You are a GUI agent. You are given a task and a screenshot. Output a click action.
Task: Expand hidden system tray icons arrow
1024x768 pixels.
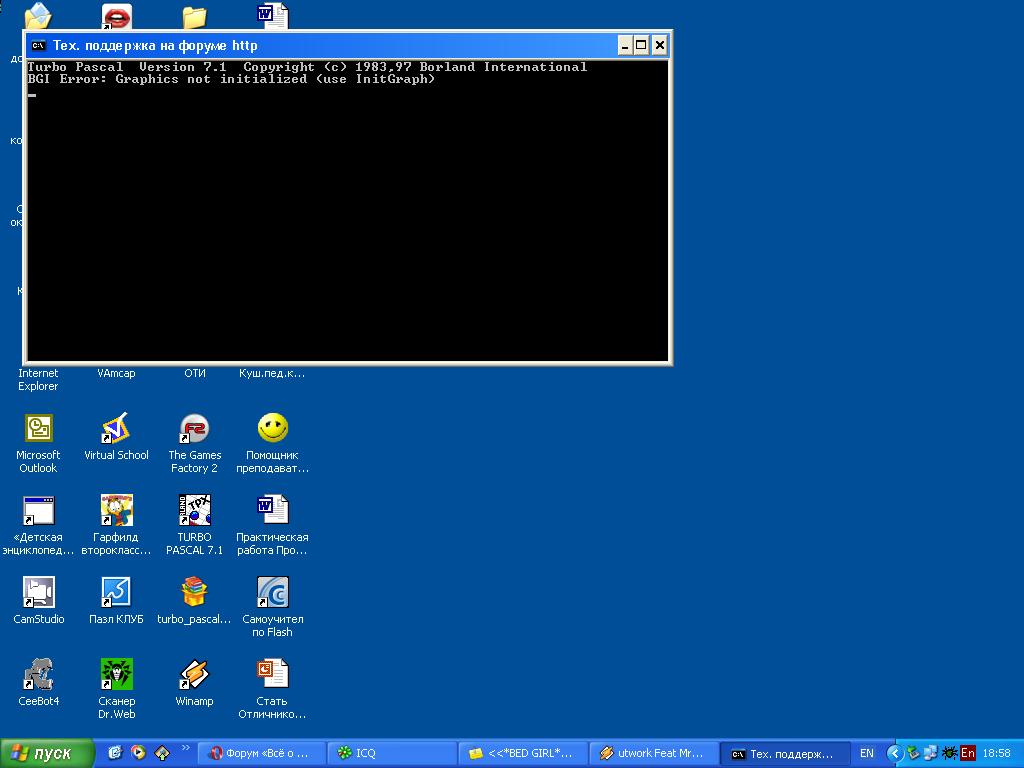[896, 753]
